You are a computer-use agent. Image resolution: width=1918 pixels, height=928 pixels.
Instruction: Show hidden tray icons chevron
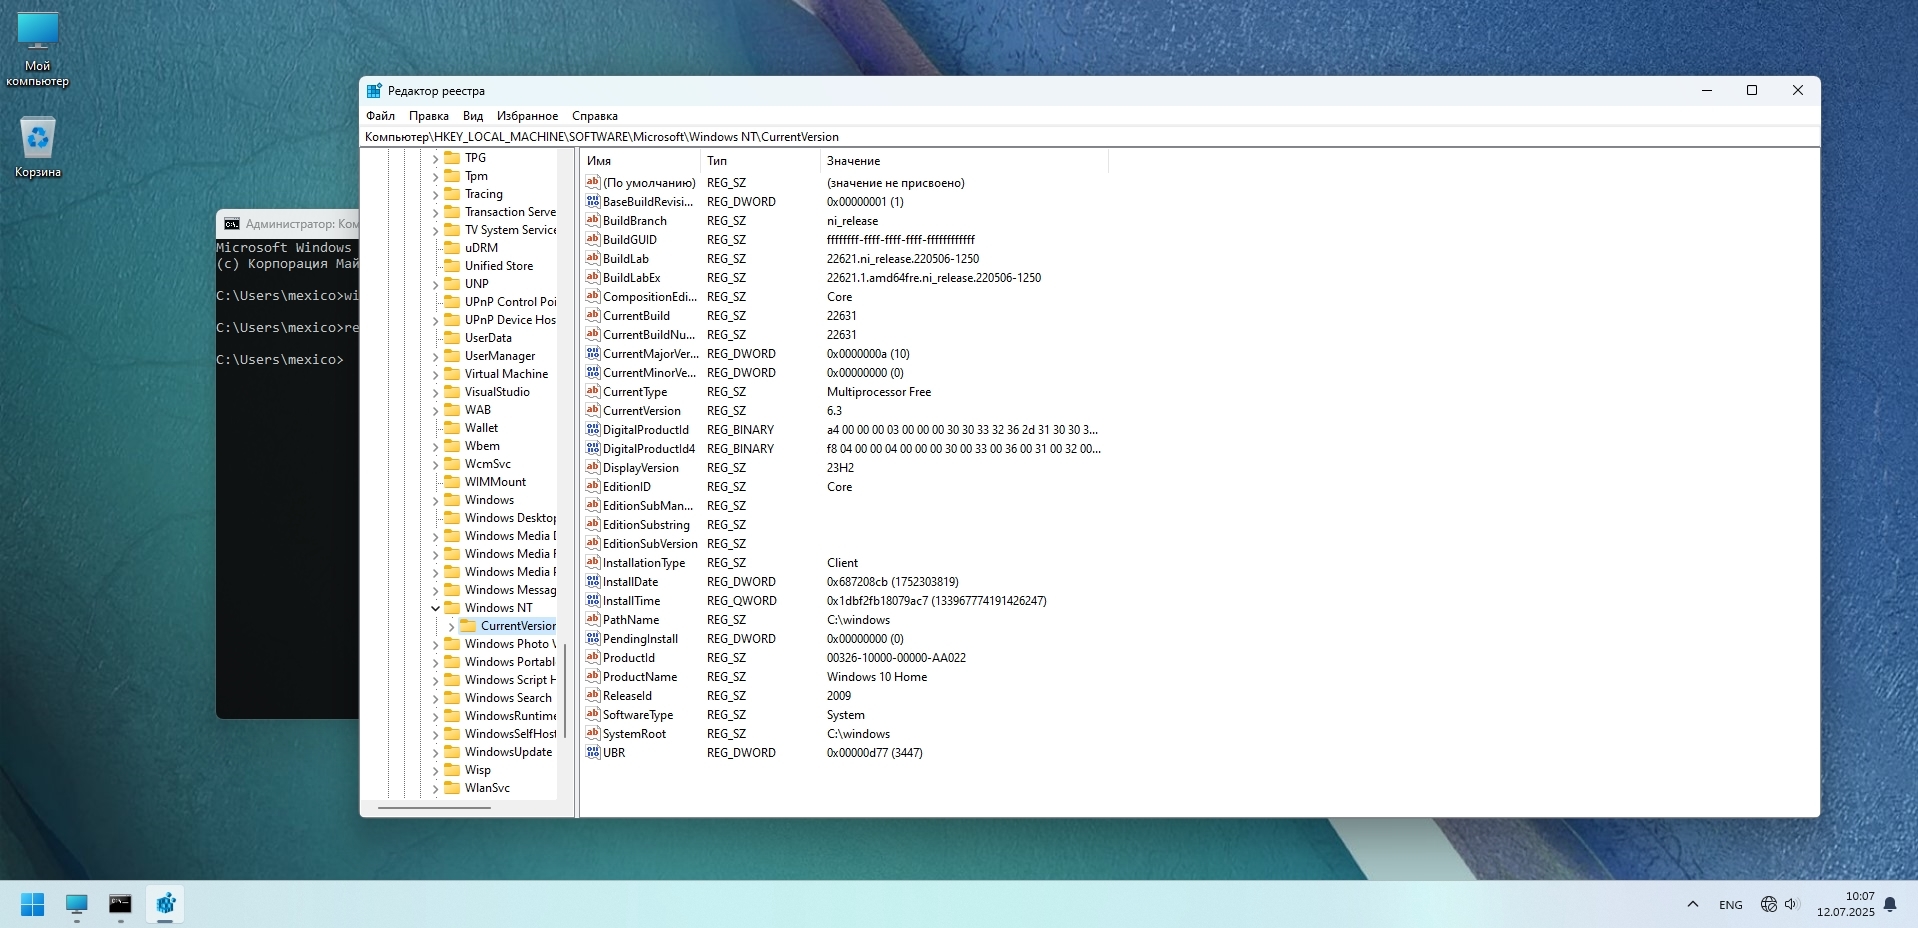[x=1693, y=904]
